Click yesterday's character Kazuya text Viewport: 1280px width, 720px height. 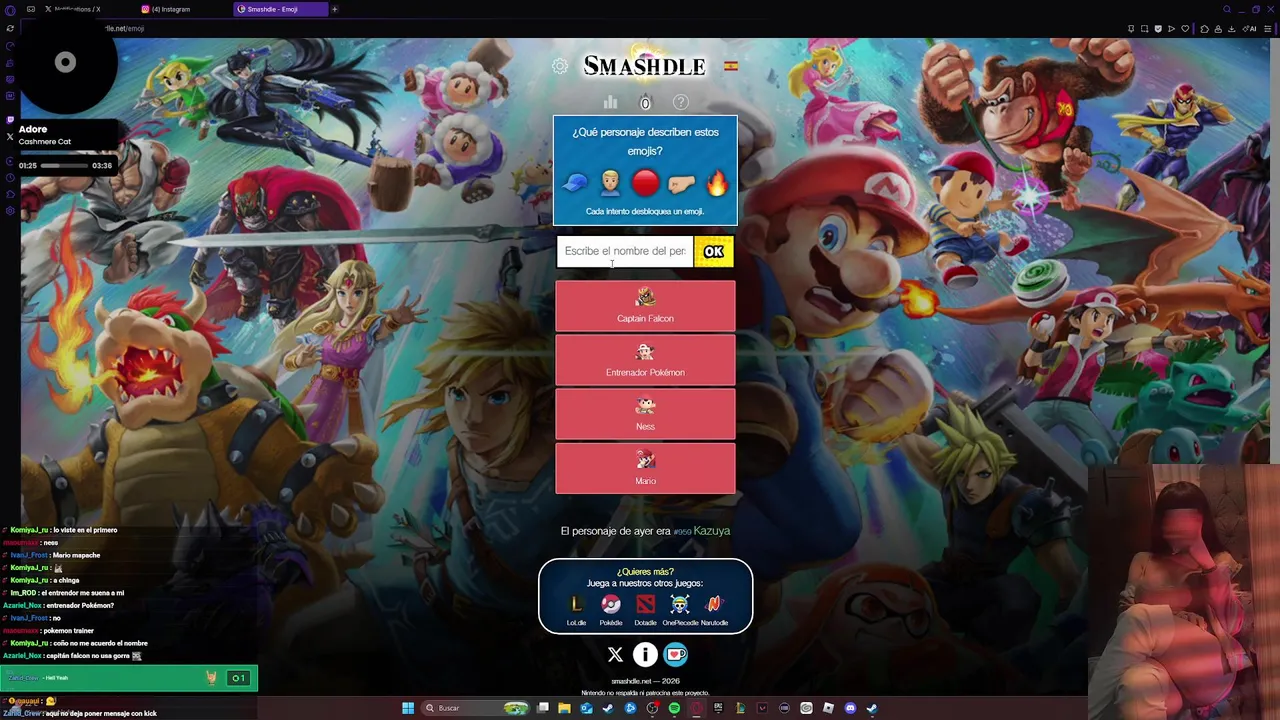(712, 531)
